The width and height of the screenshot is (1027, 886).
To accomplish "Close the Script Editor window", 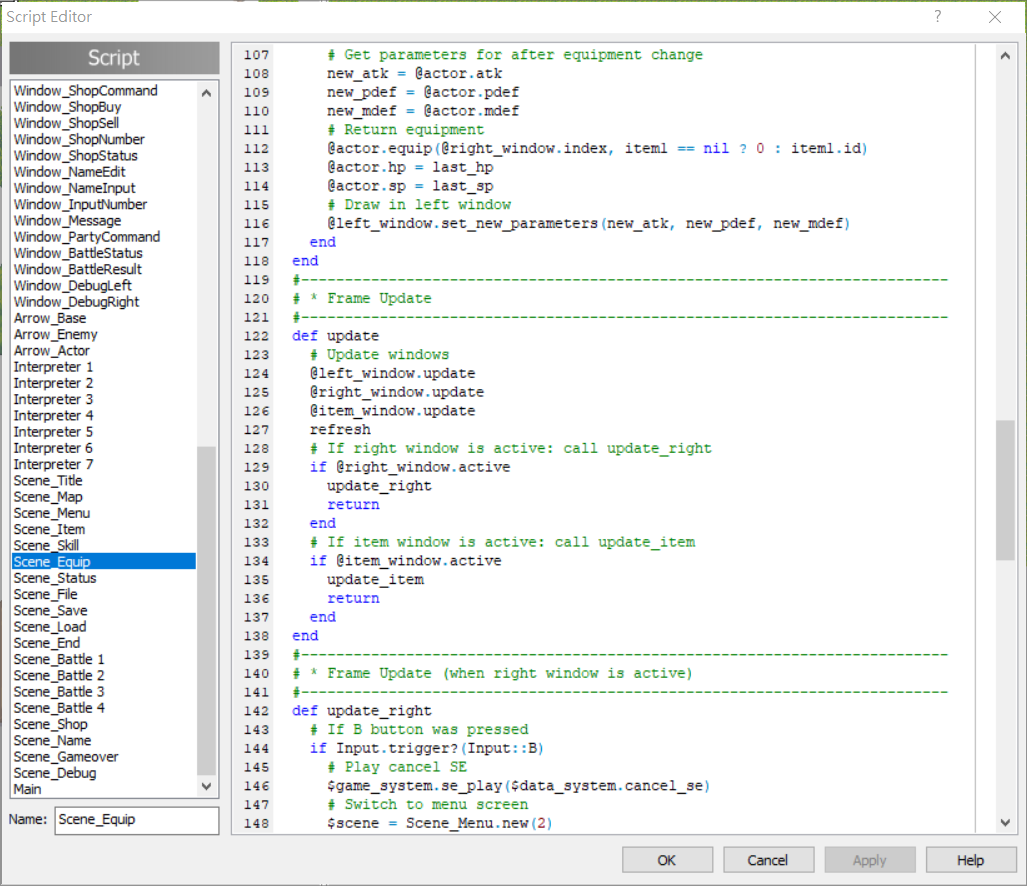I will [994, 17].
